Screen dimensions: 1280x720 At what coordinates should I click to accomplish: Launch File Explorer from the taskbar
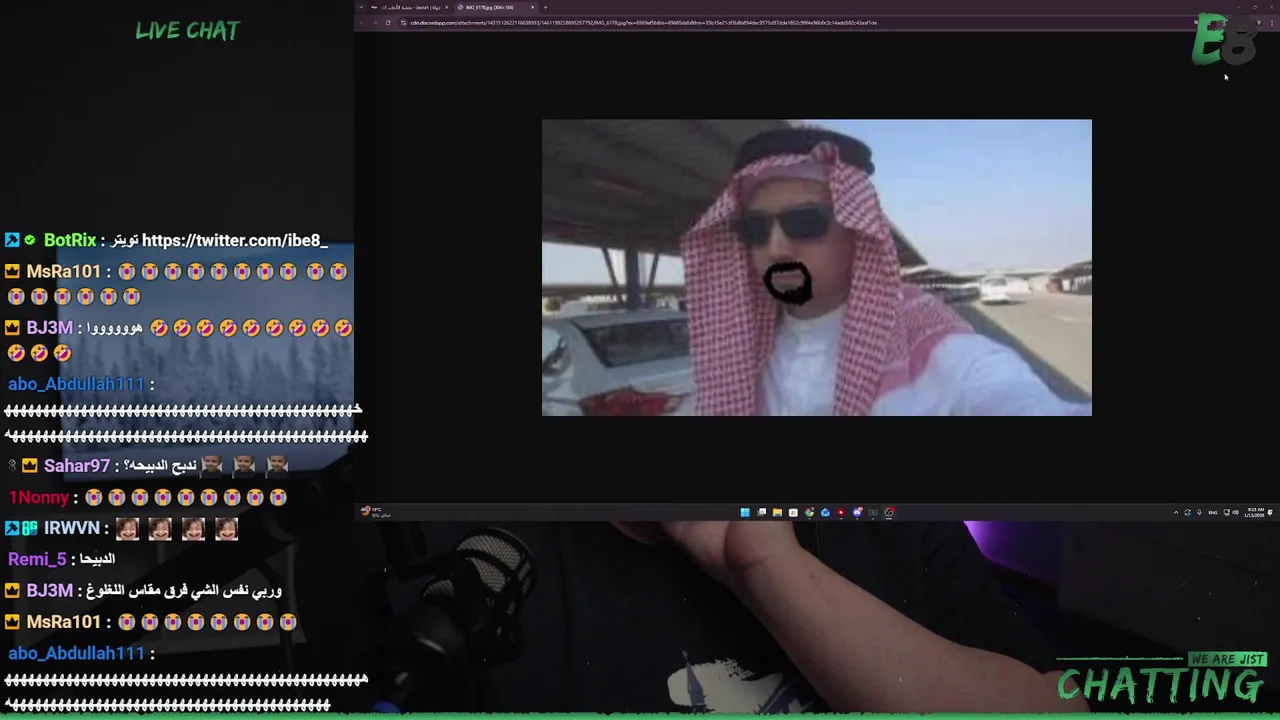point(777,512)
